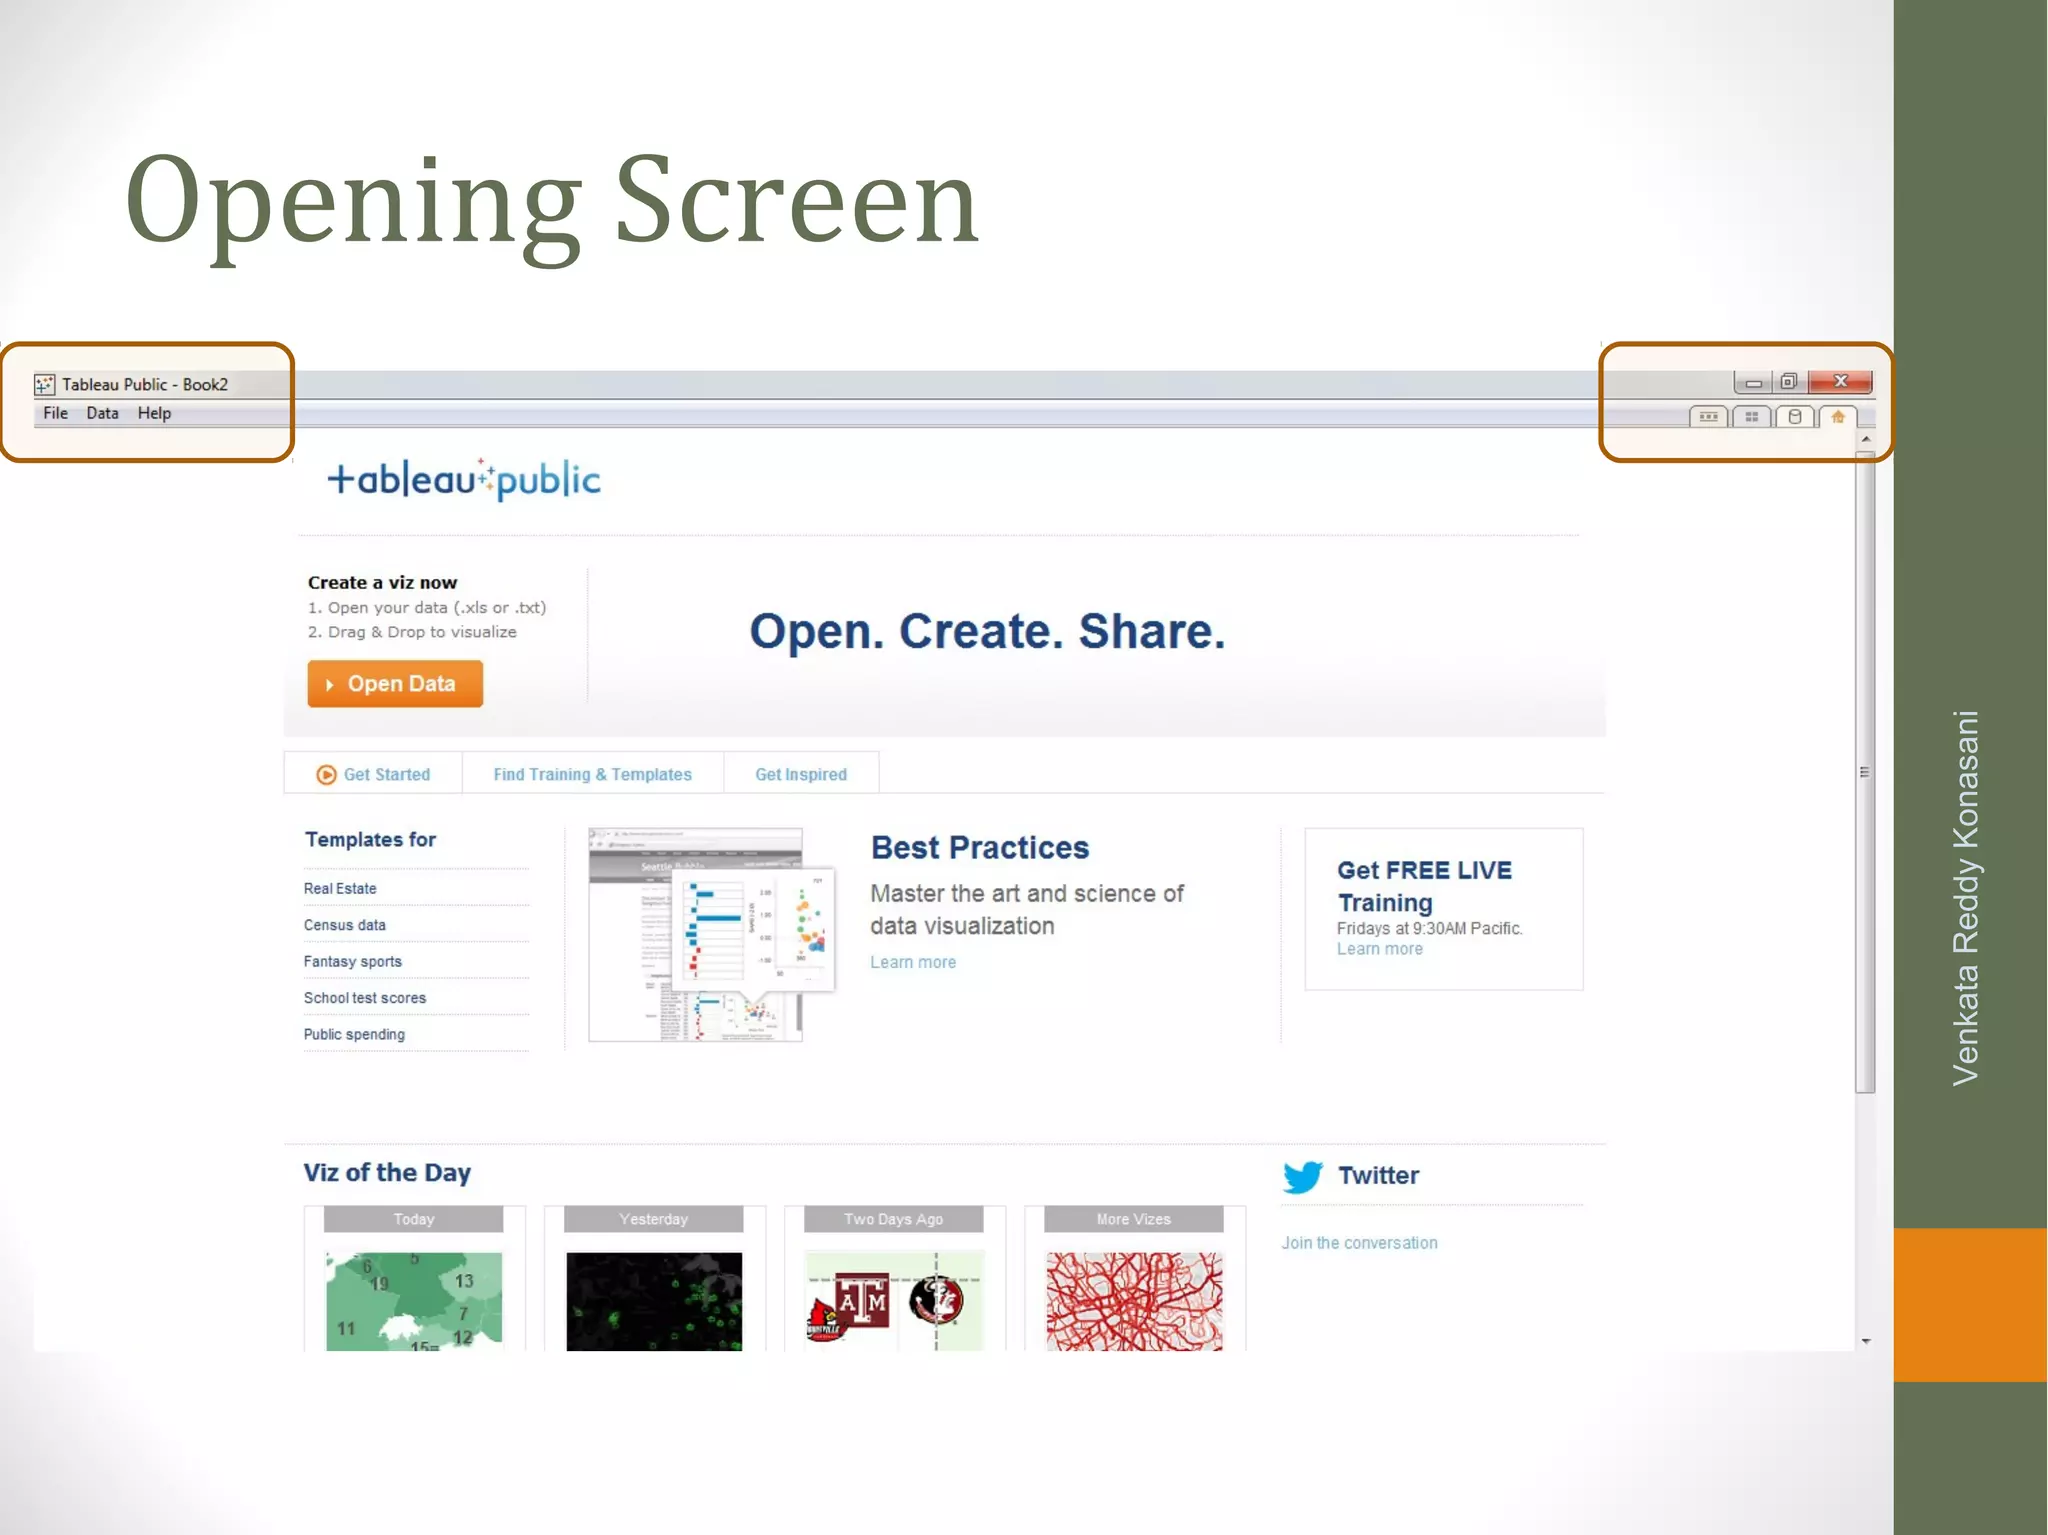
Task: Show the sheet sorter grid tab icon
Action: coord(1751,417)
